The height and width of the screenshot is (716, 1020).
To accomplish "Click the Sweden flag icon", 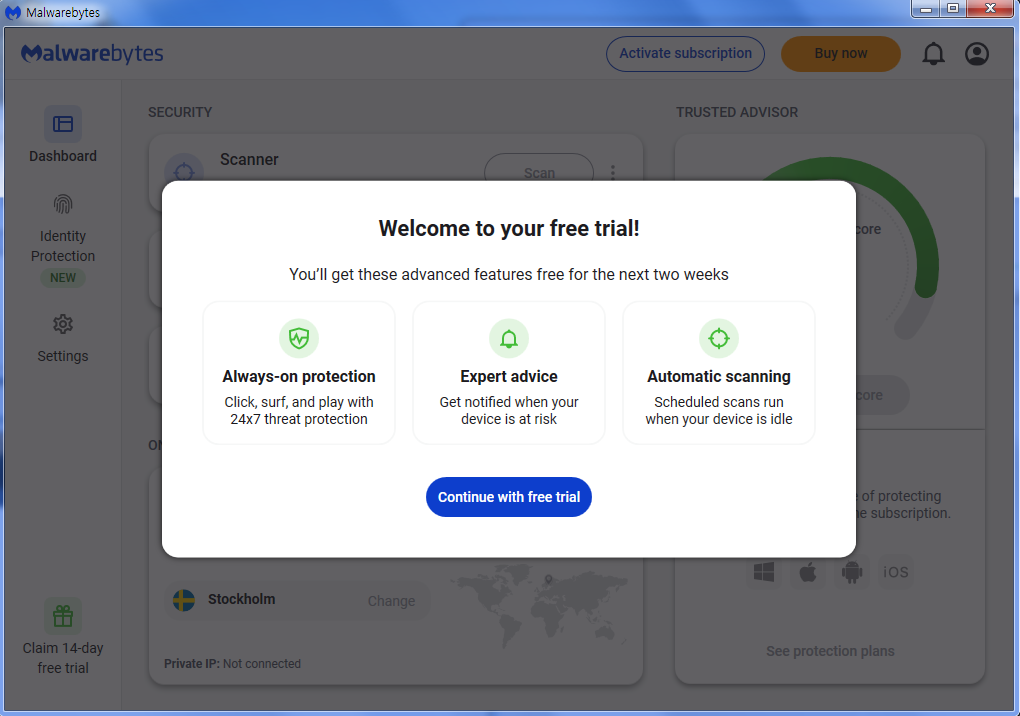I will pos(184,600).
